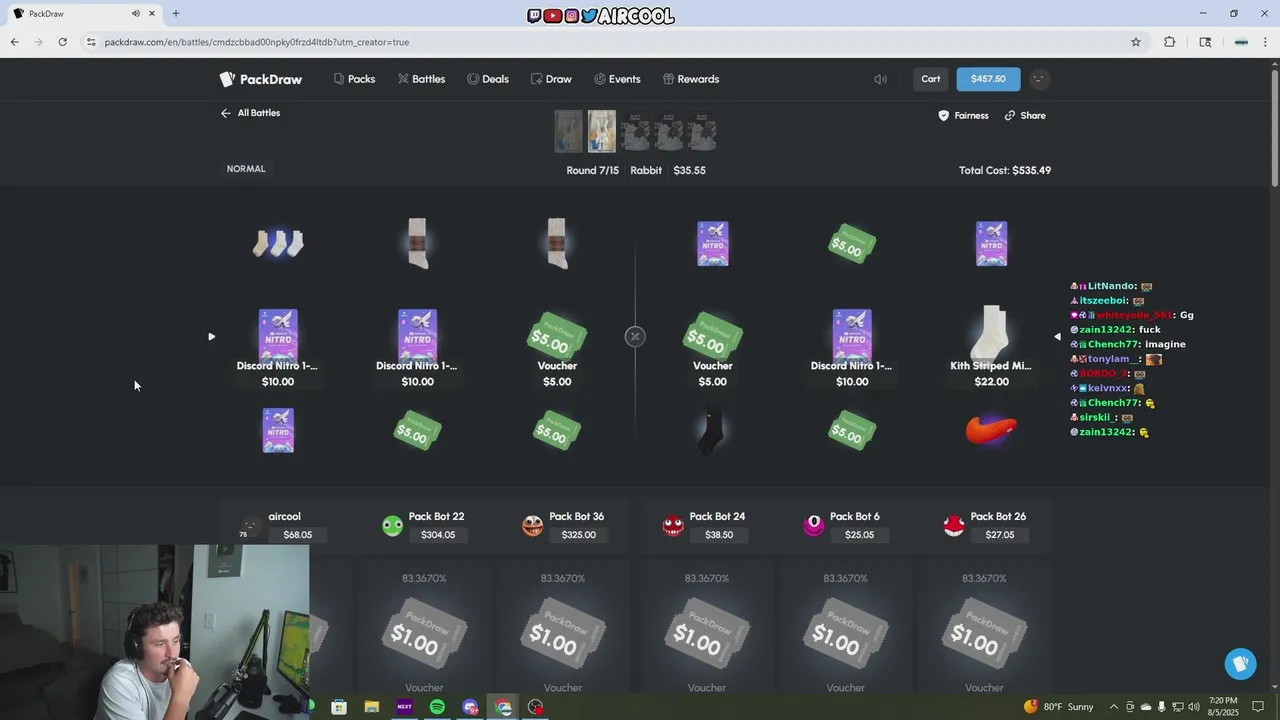Click Pack Bot 24's $5.00 Voucher item
Viewport: 1280px width, 720px height.
[x=713, y=347]
